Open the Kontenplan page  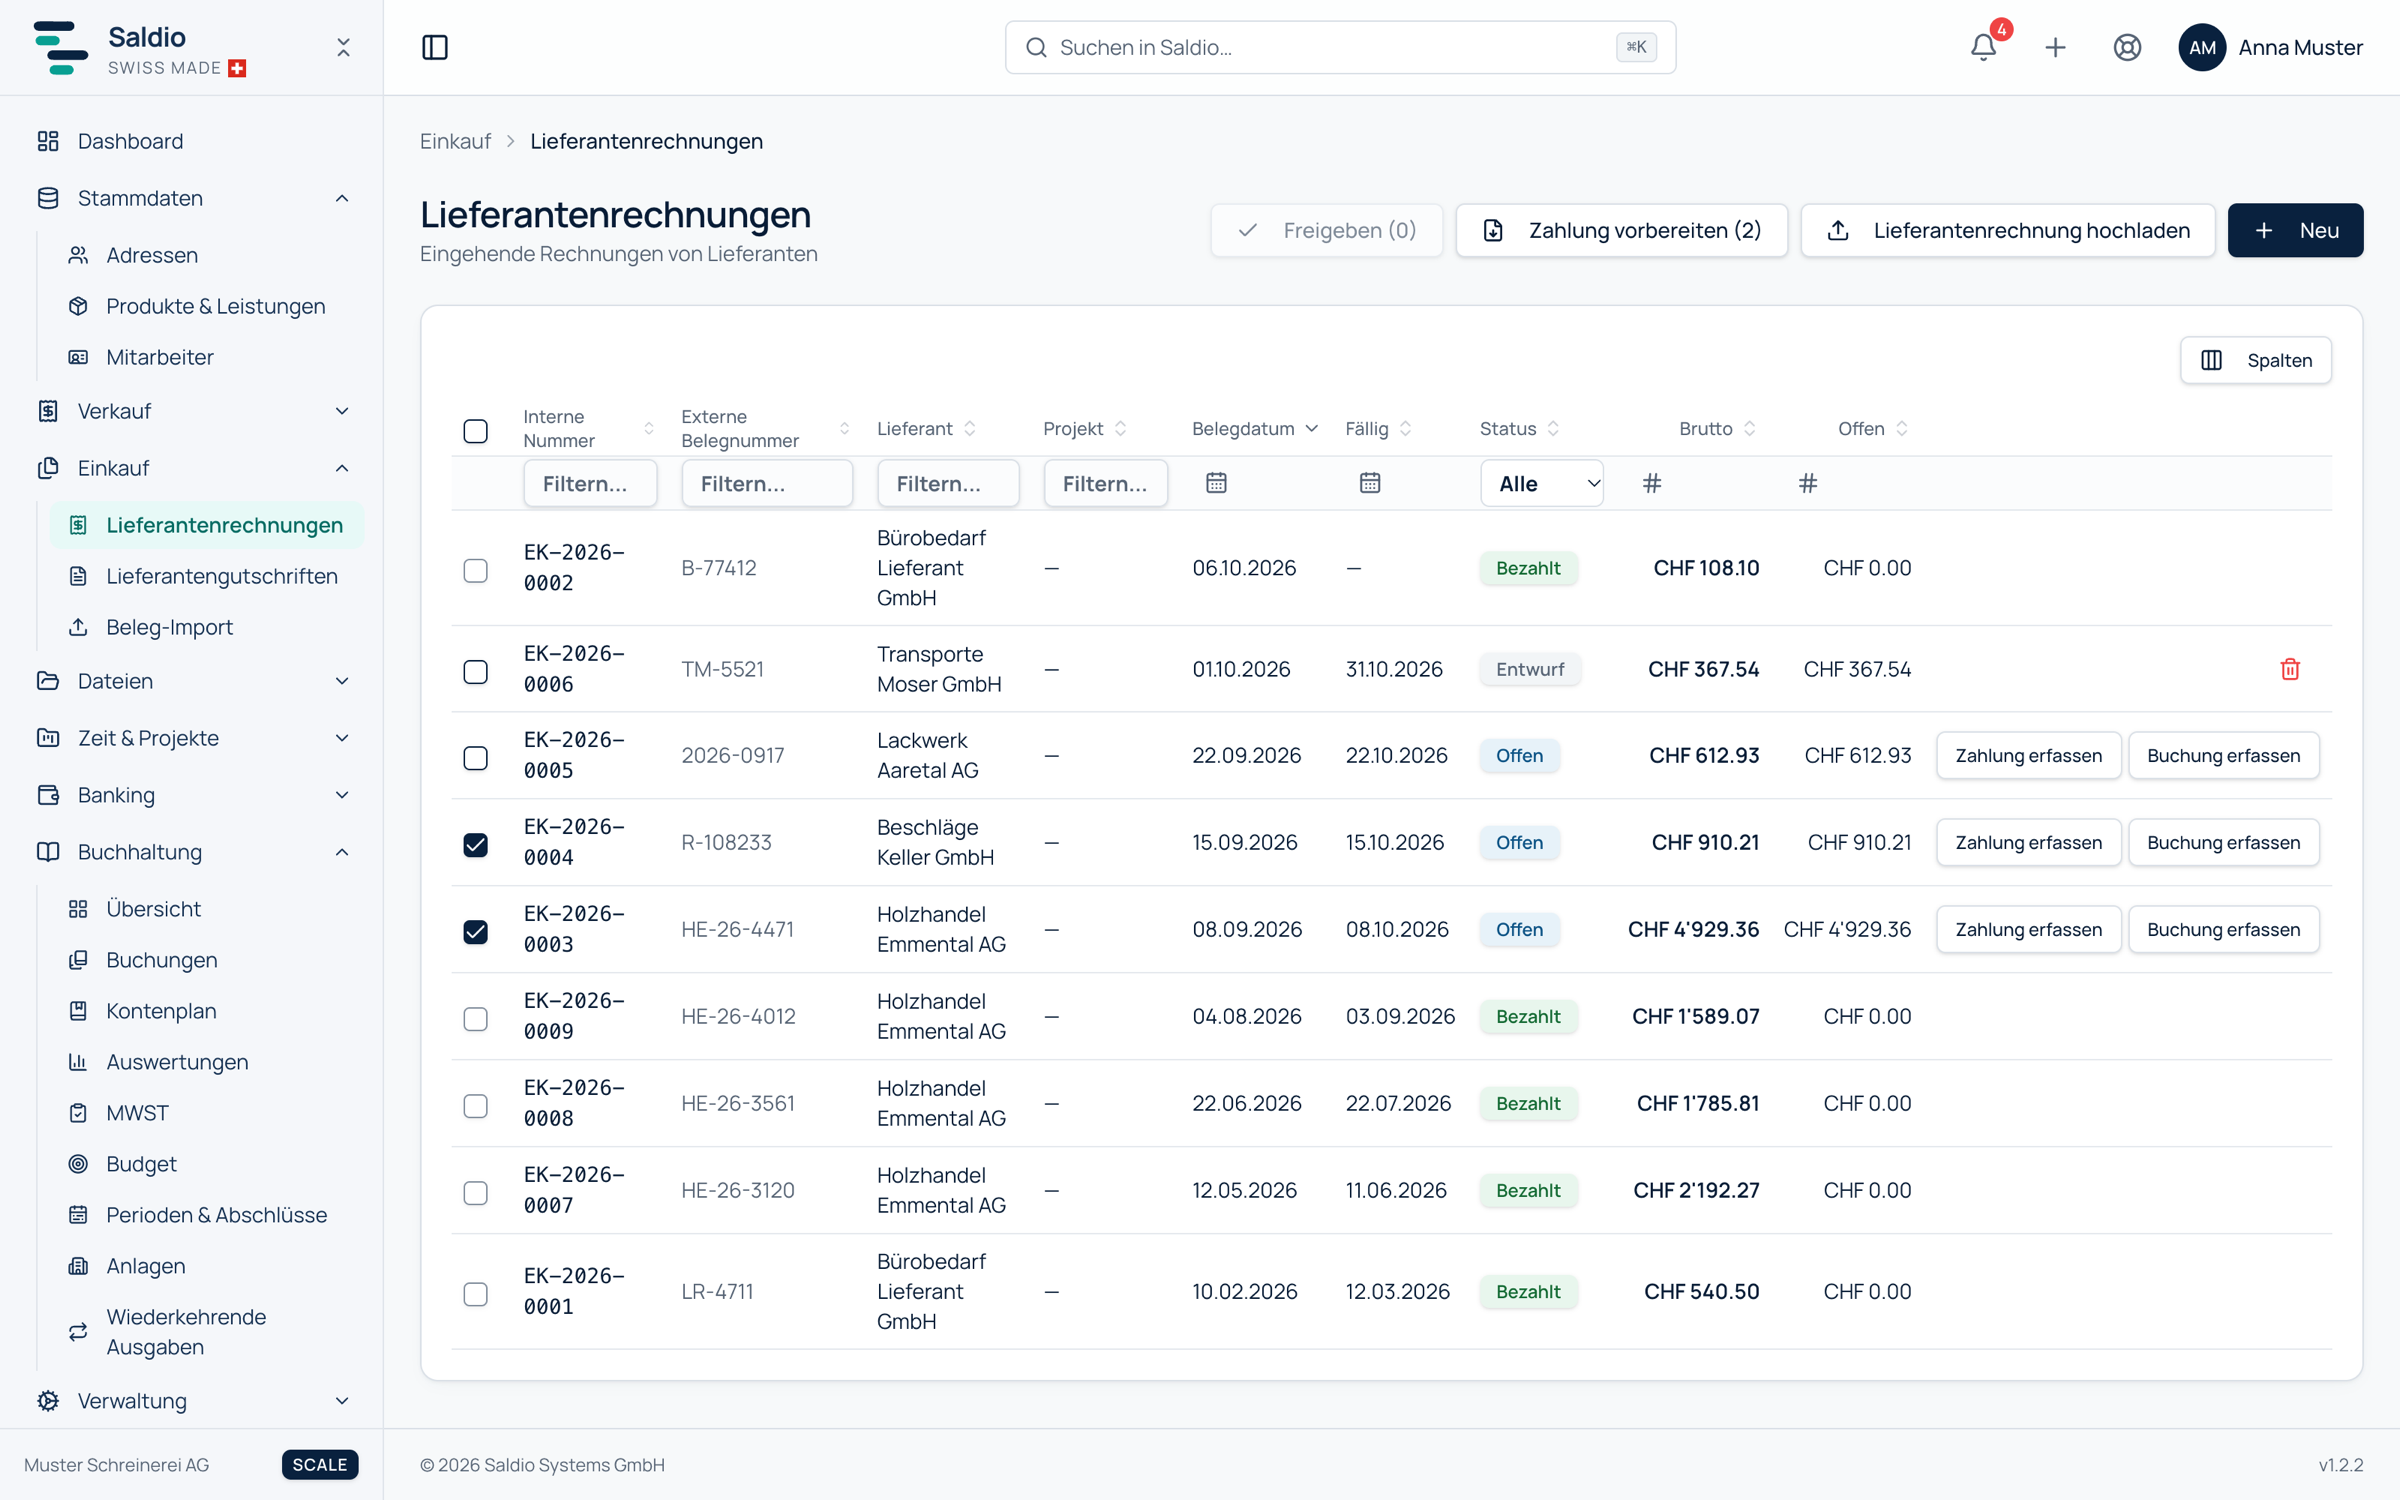coord(207,1011)
